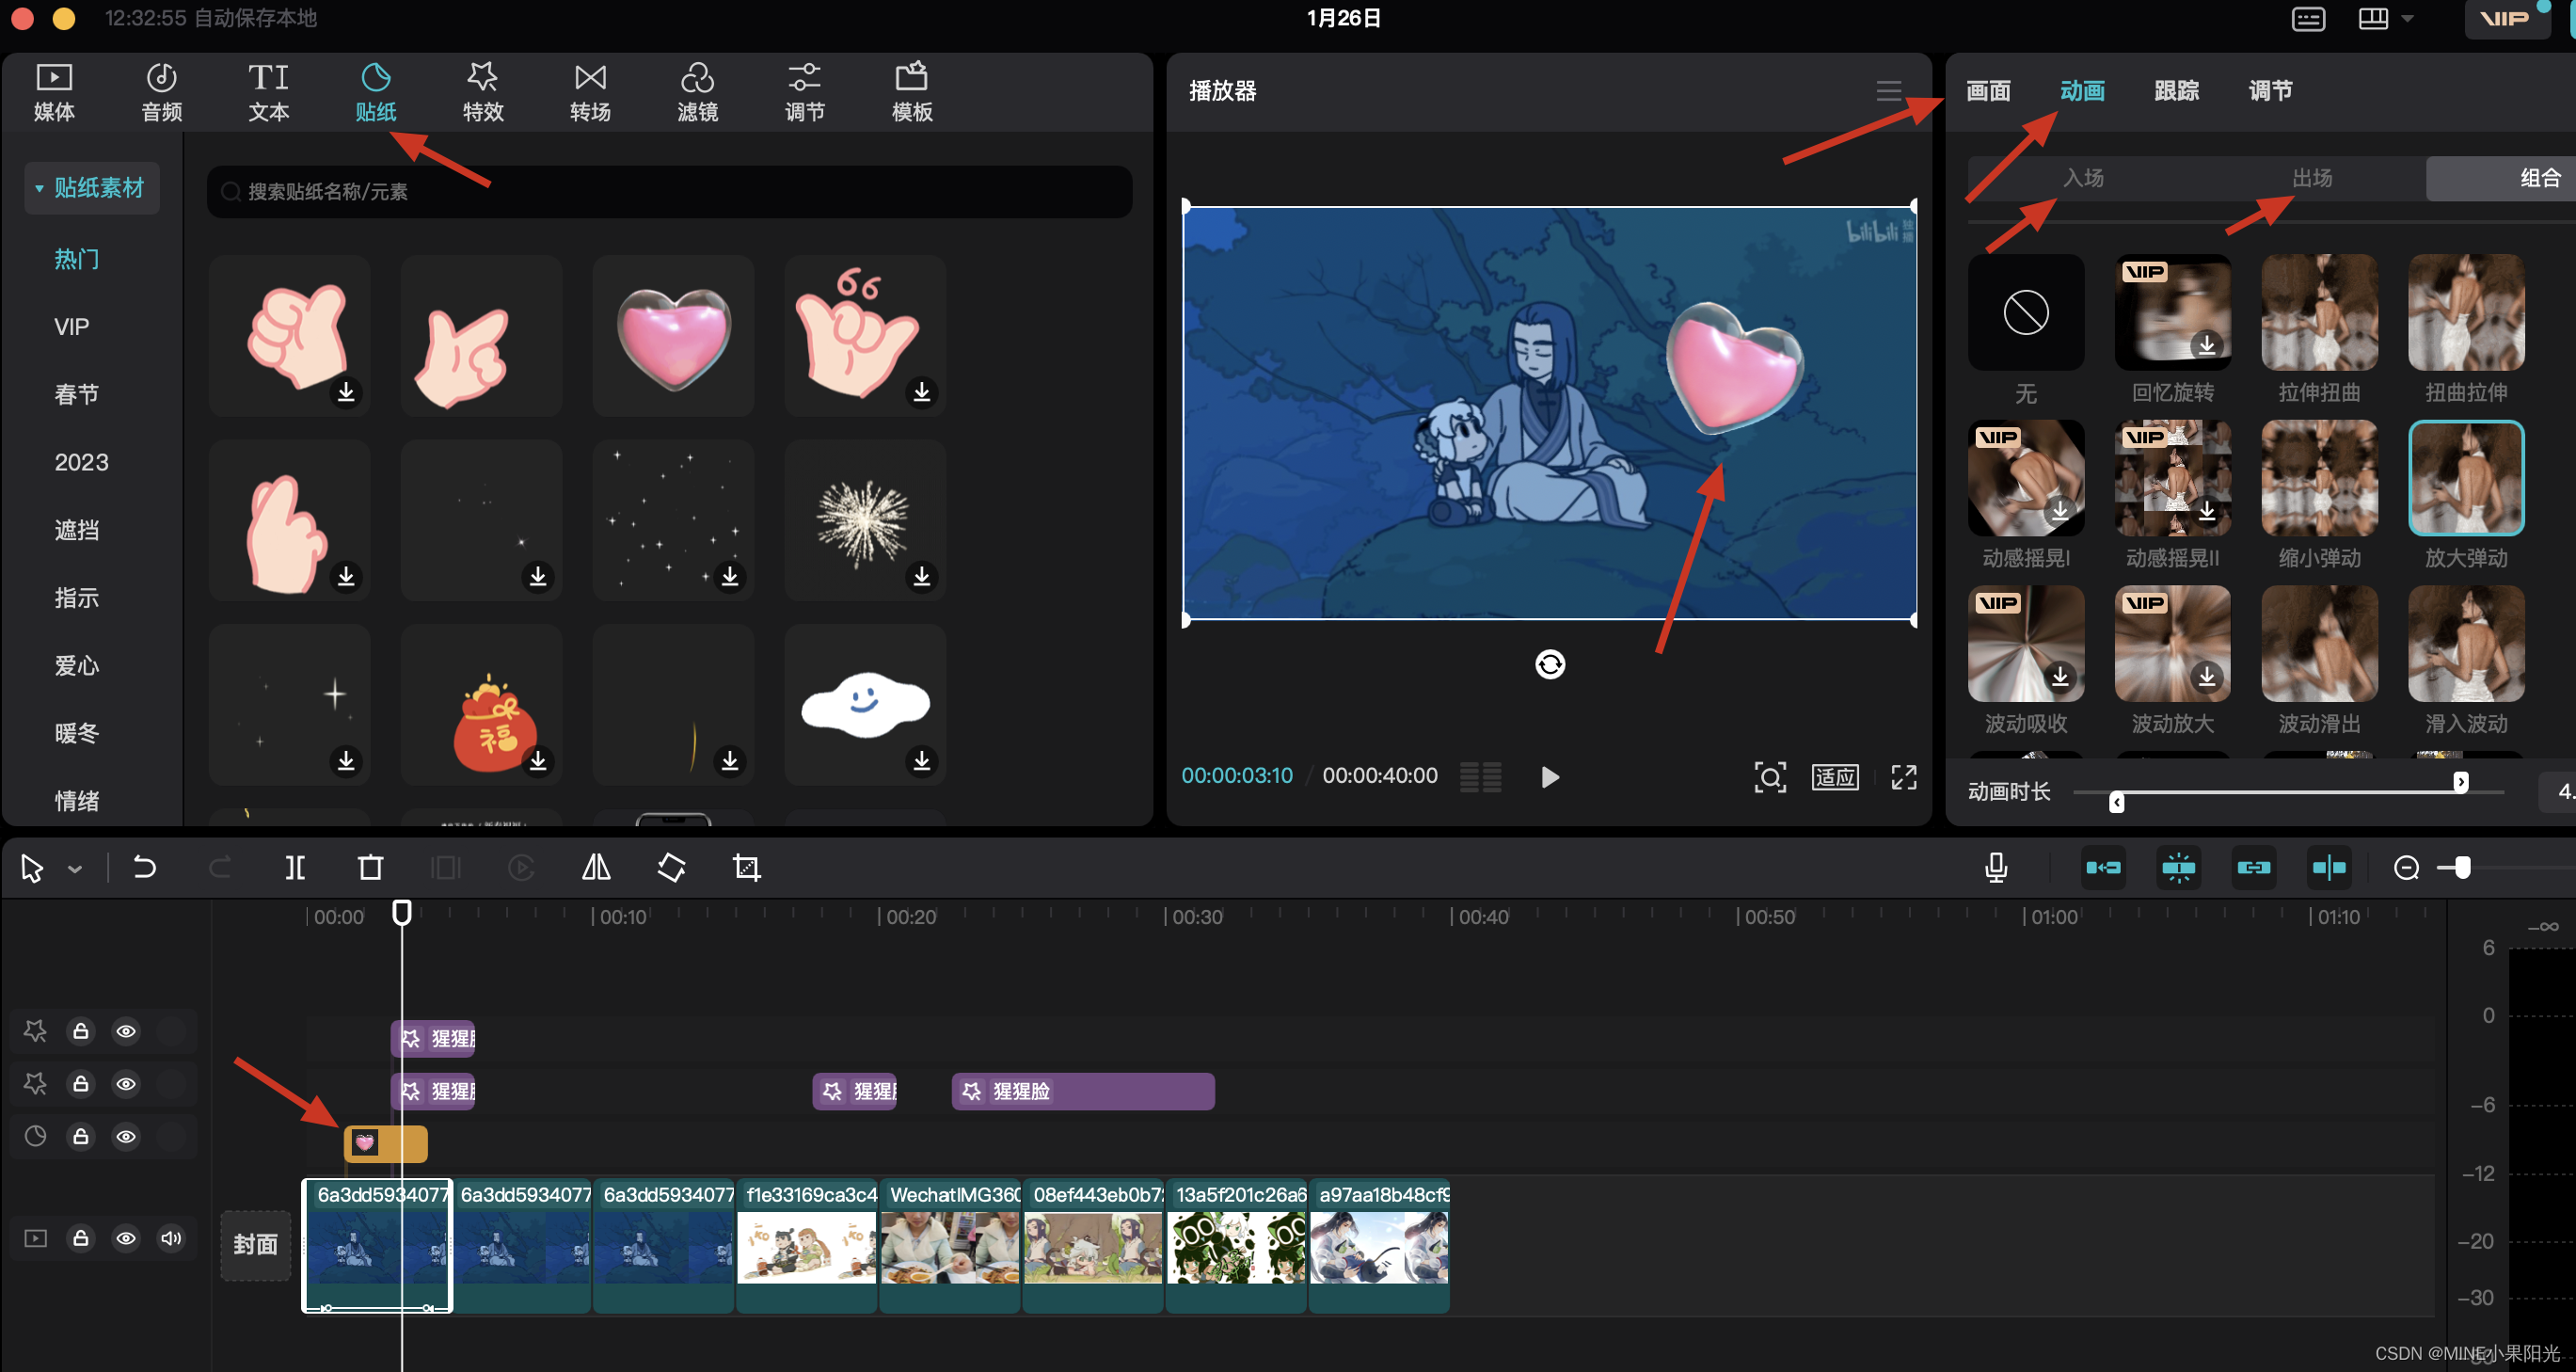Open the 转场 transitions panel
This screenshot has width=2576, height=1372.
[x=590, y=91]
